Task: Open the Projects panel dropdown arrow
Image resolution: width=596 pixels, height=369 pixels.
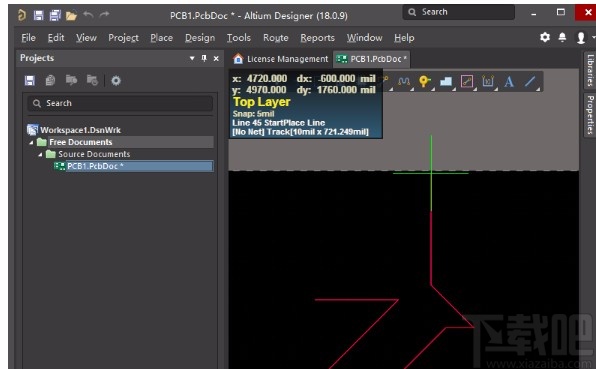Action: pyautogui.click(x=192, y=58)
